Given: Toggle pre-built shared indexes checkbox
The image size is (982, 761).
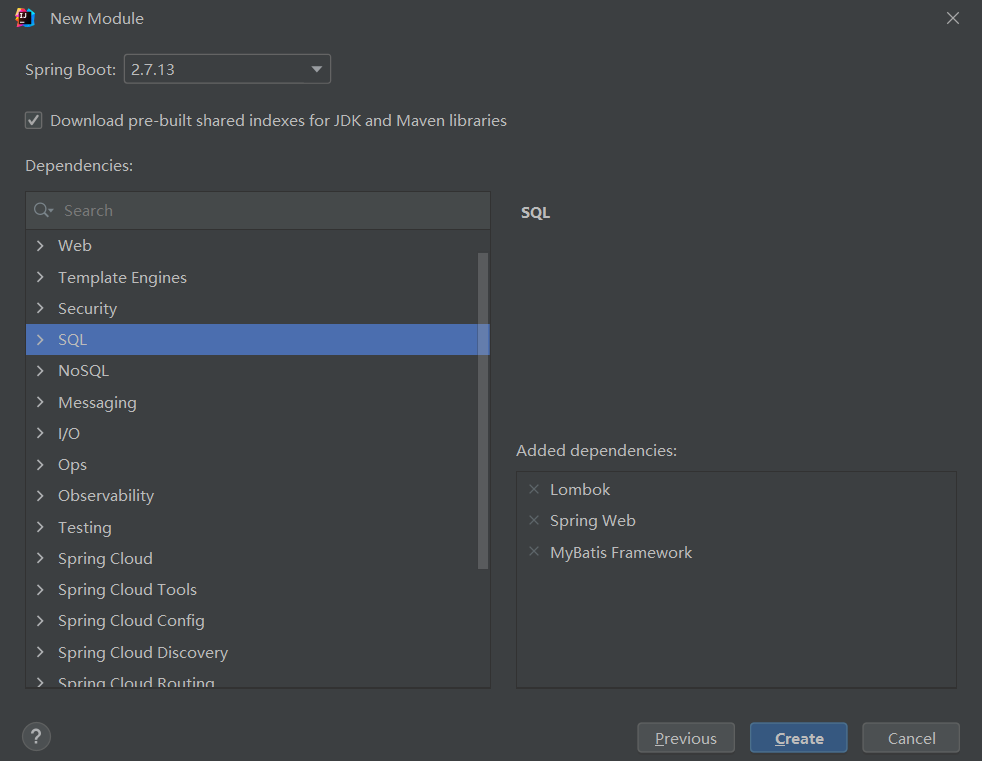Looking at the screenshot, I should coord(34,120).
